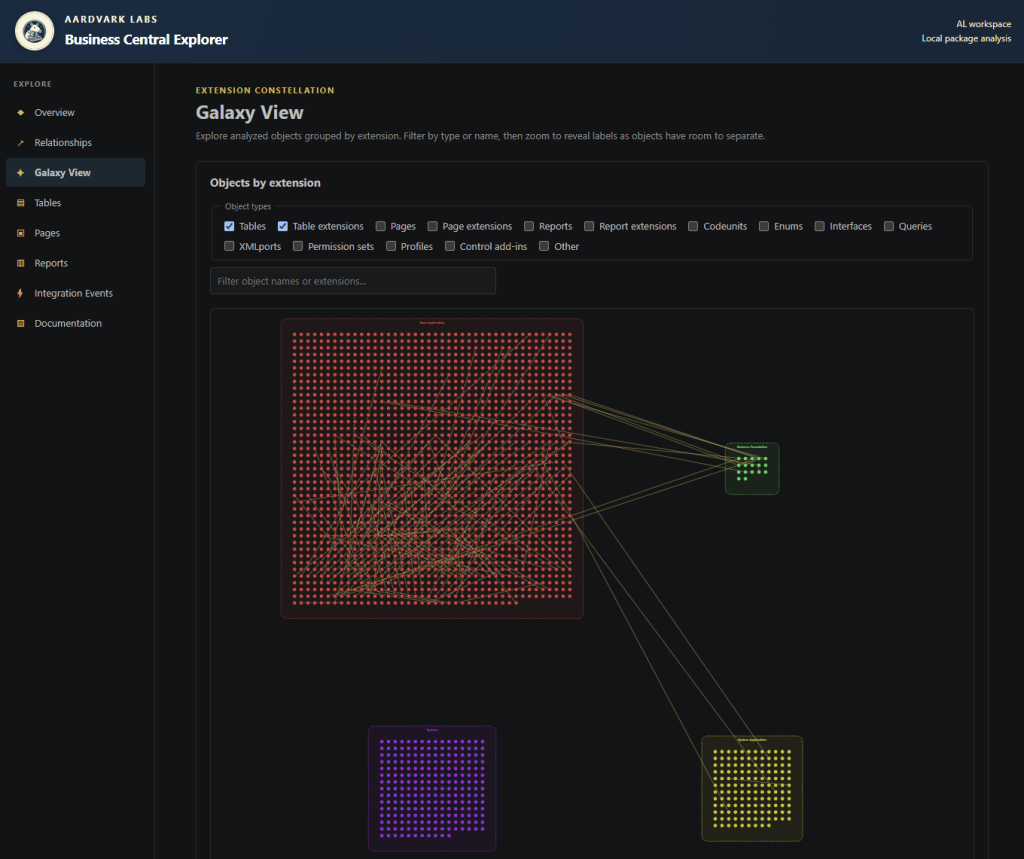Click the 'Business Central Explorer' title
Viewport: 1024px width, 859px height.
[x=146, y=40]
